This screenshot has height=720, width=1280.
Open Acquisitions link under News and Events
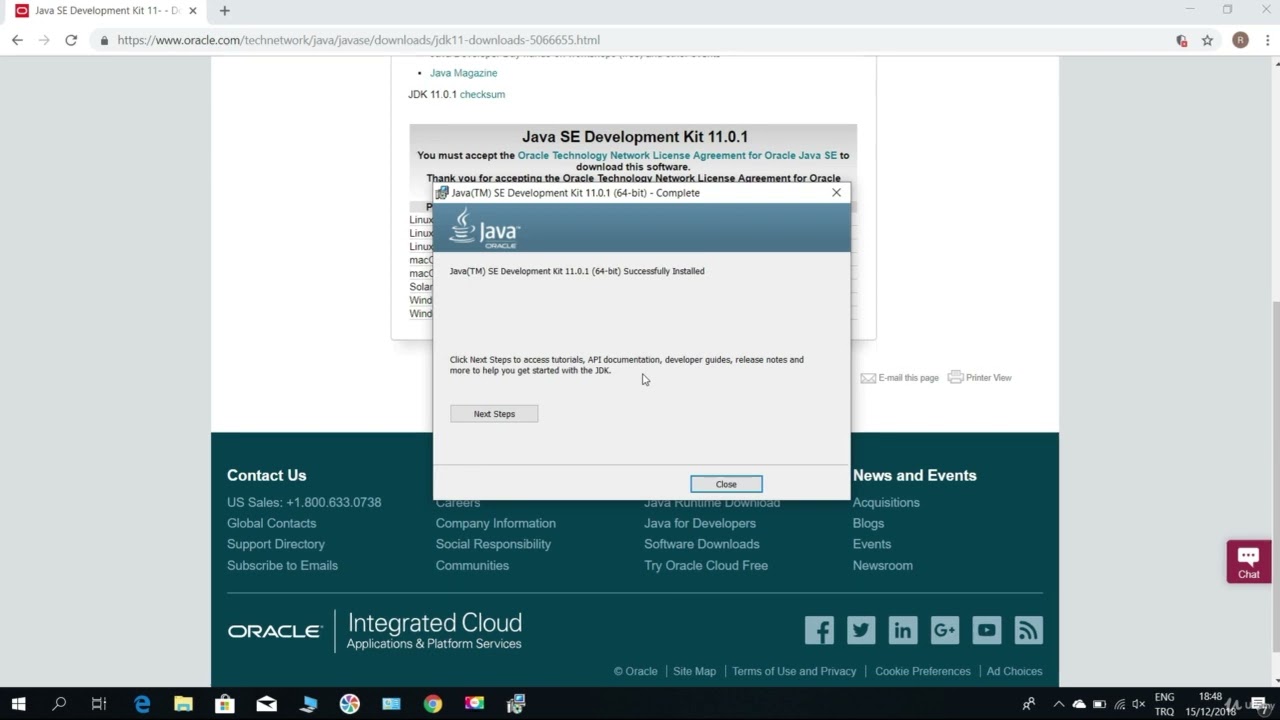pos(886,502)
